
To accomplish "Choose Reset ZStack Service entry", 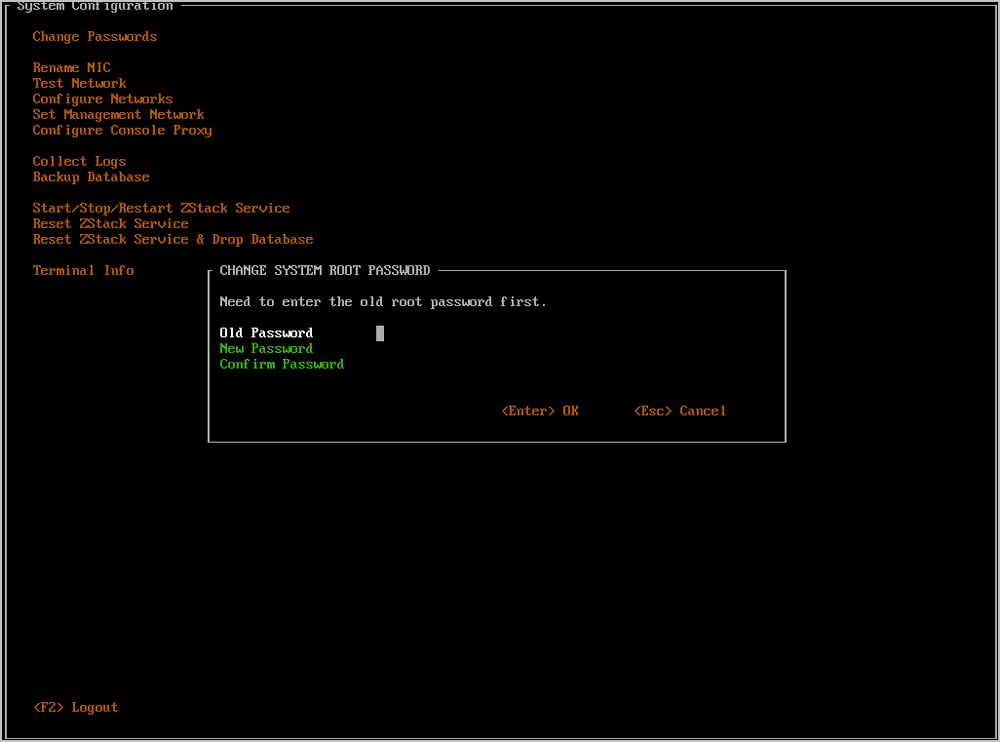I will click(110, 224).
